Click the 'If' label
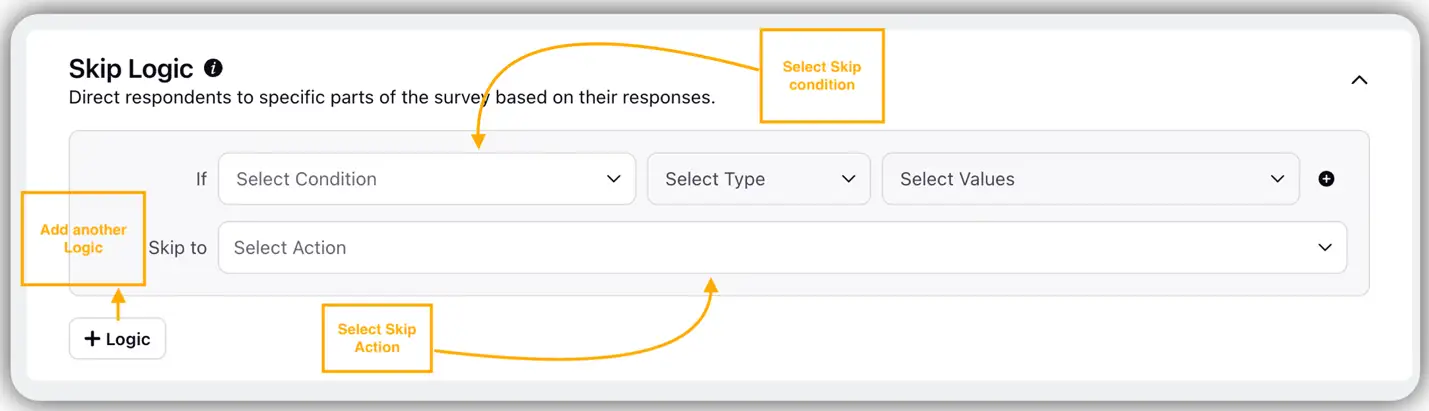1429x411 pixels. 201,179
